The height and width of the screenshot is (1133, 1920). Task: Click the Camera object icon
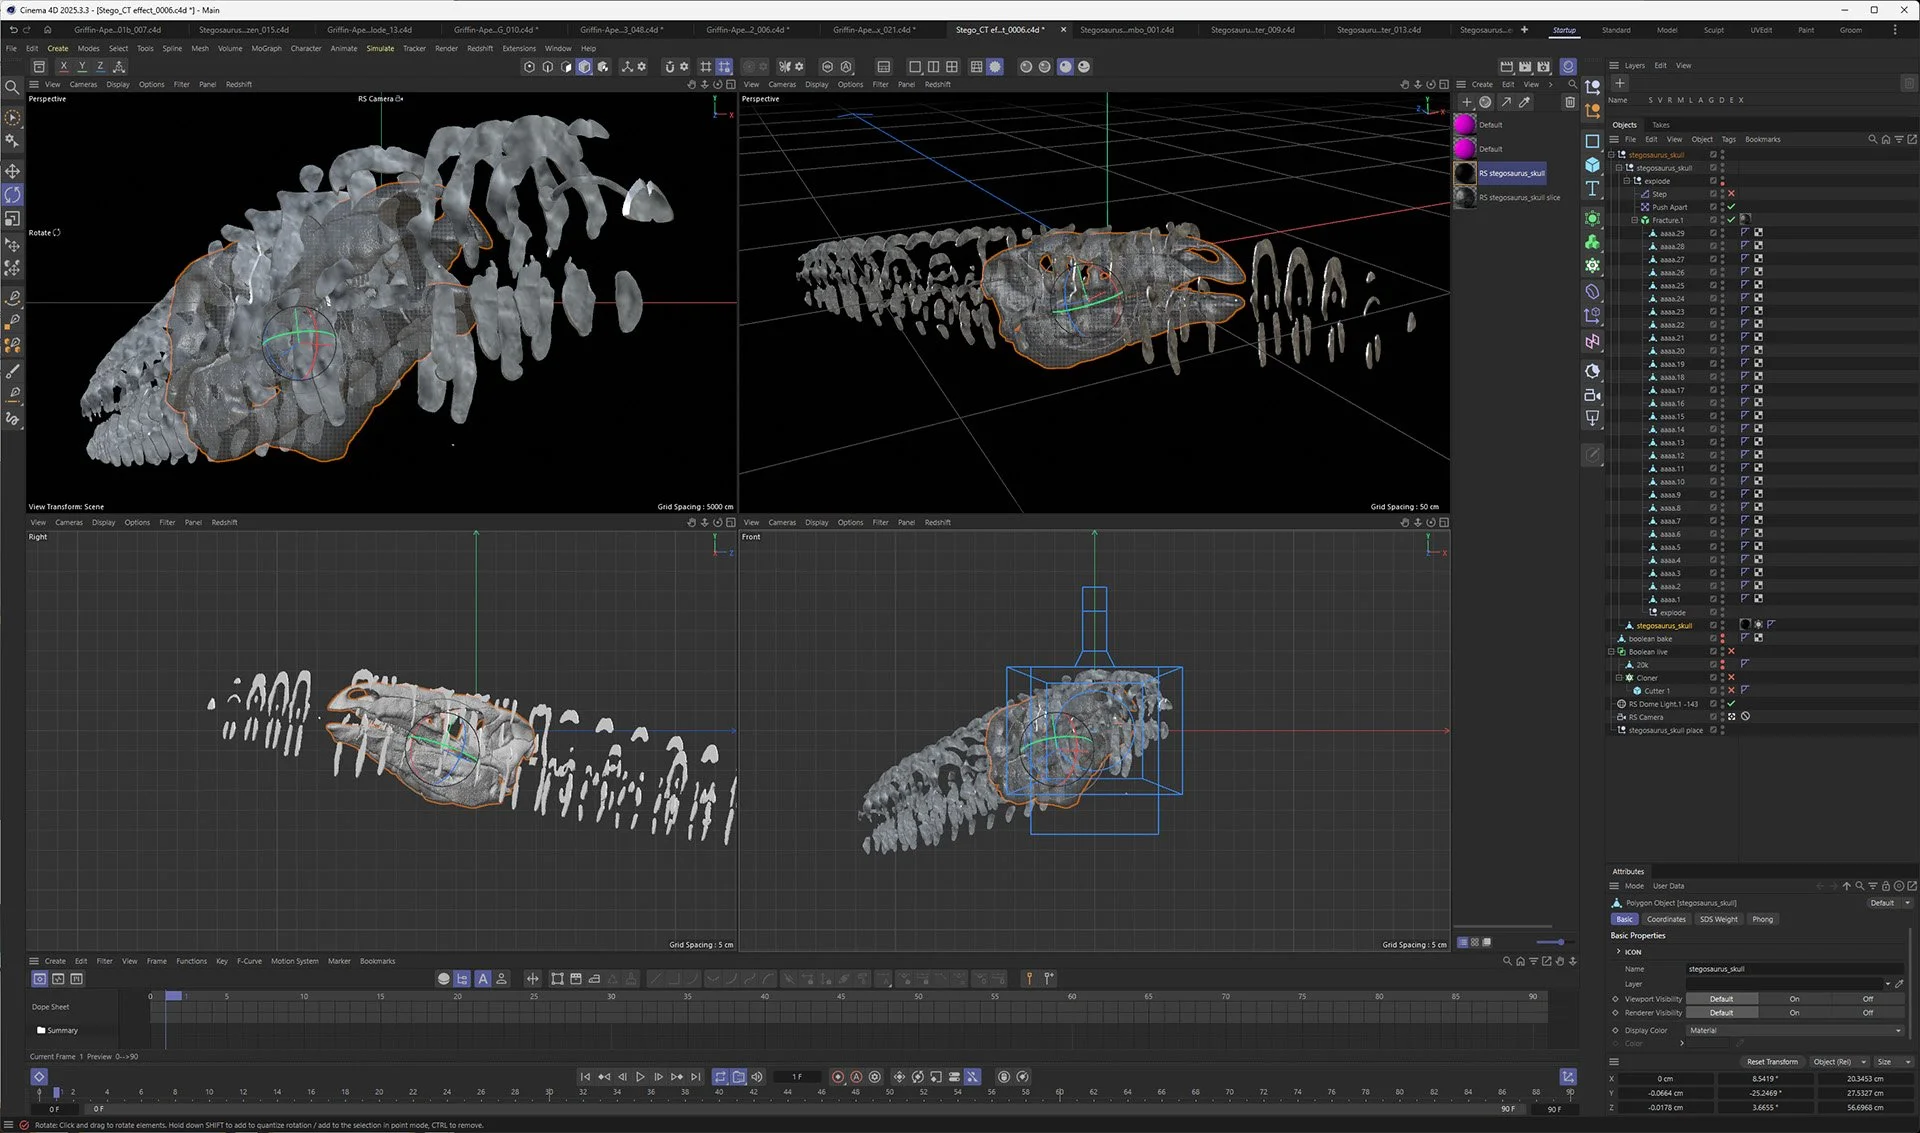[1593, 395]
